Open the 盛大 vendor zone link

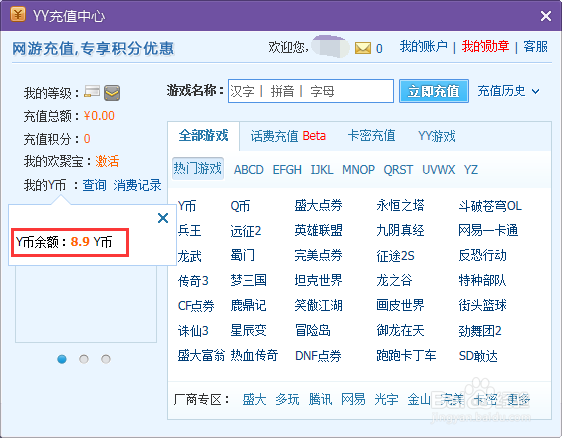tap(254, 399)
